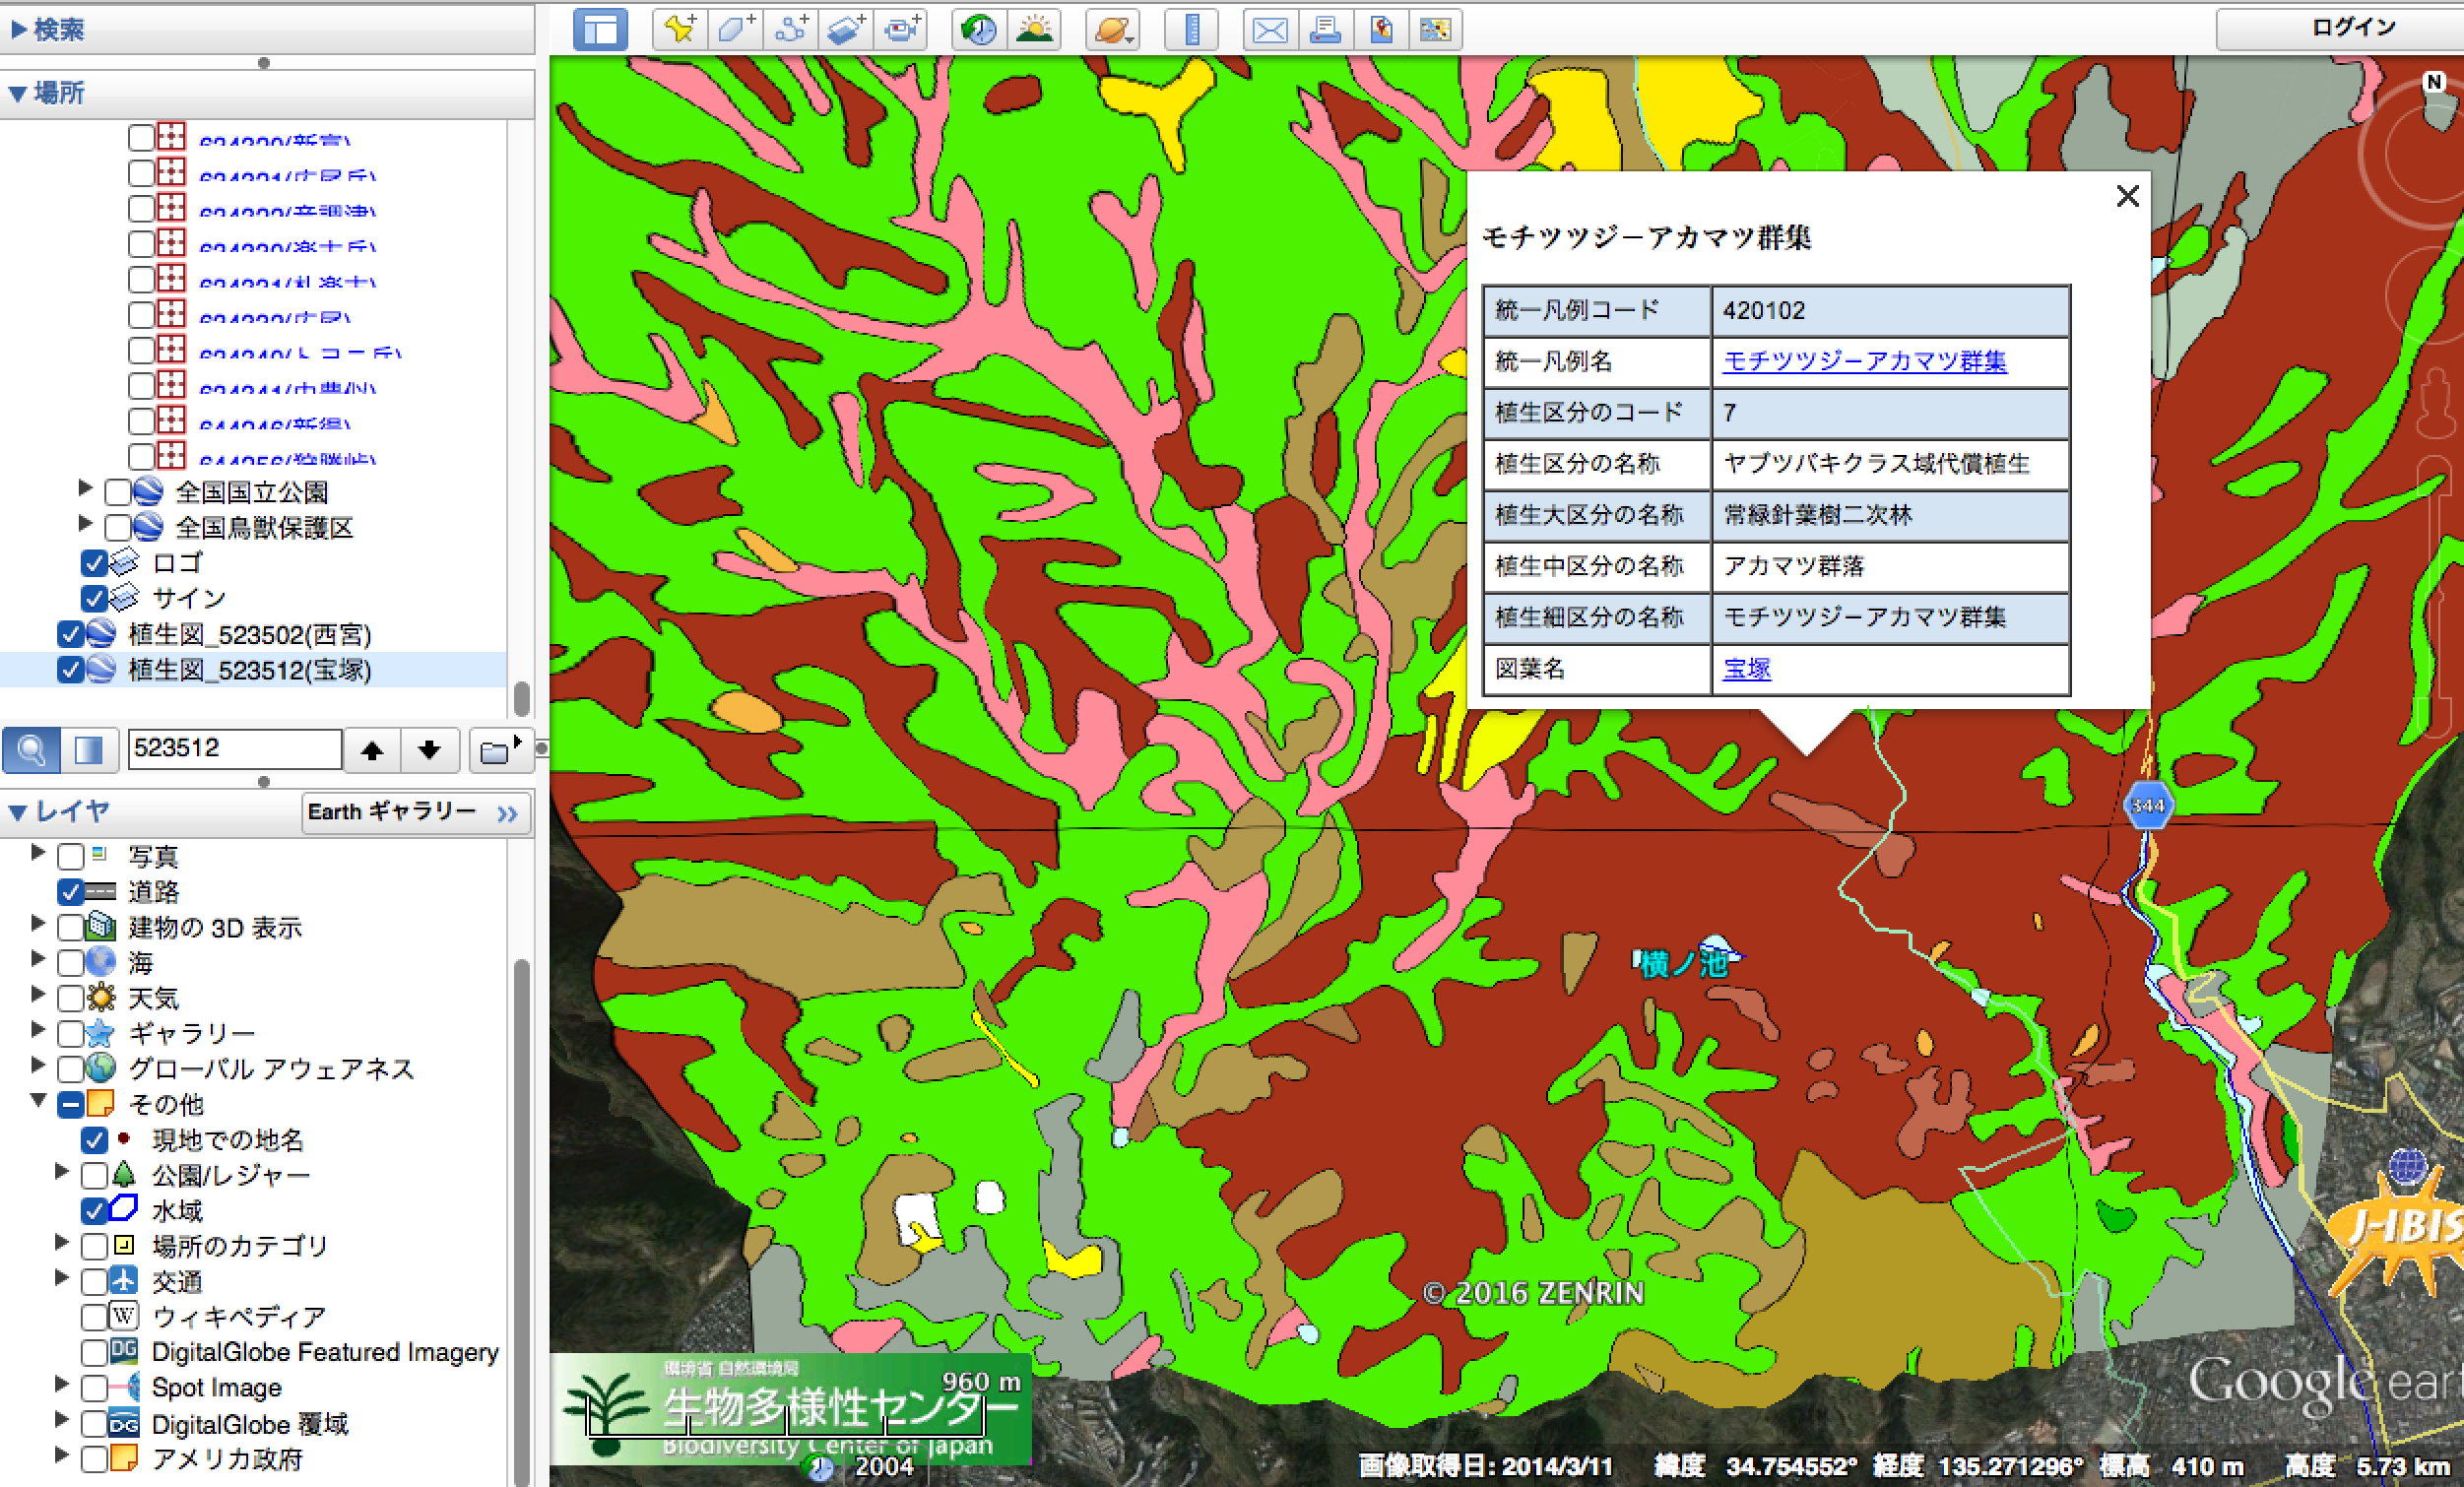Click the 横ノ池 place label on map
Viewport: 2464px width, 1487px height.
[x=1685, y=962]
